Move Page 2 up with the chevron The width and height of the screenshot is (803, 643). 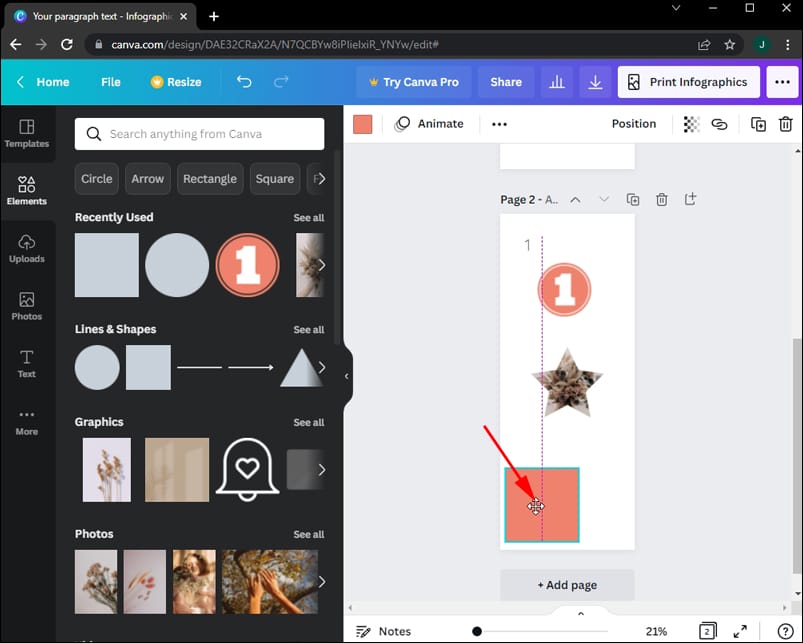(x=575, y=199)
